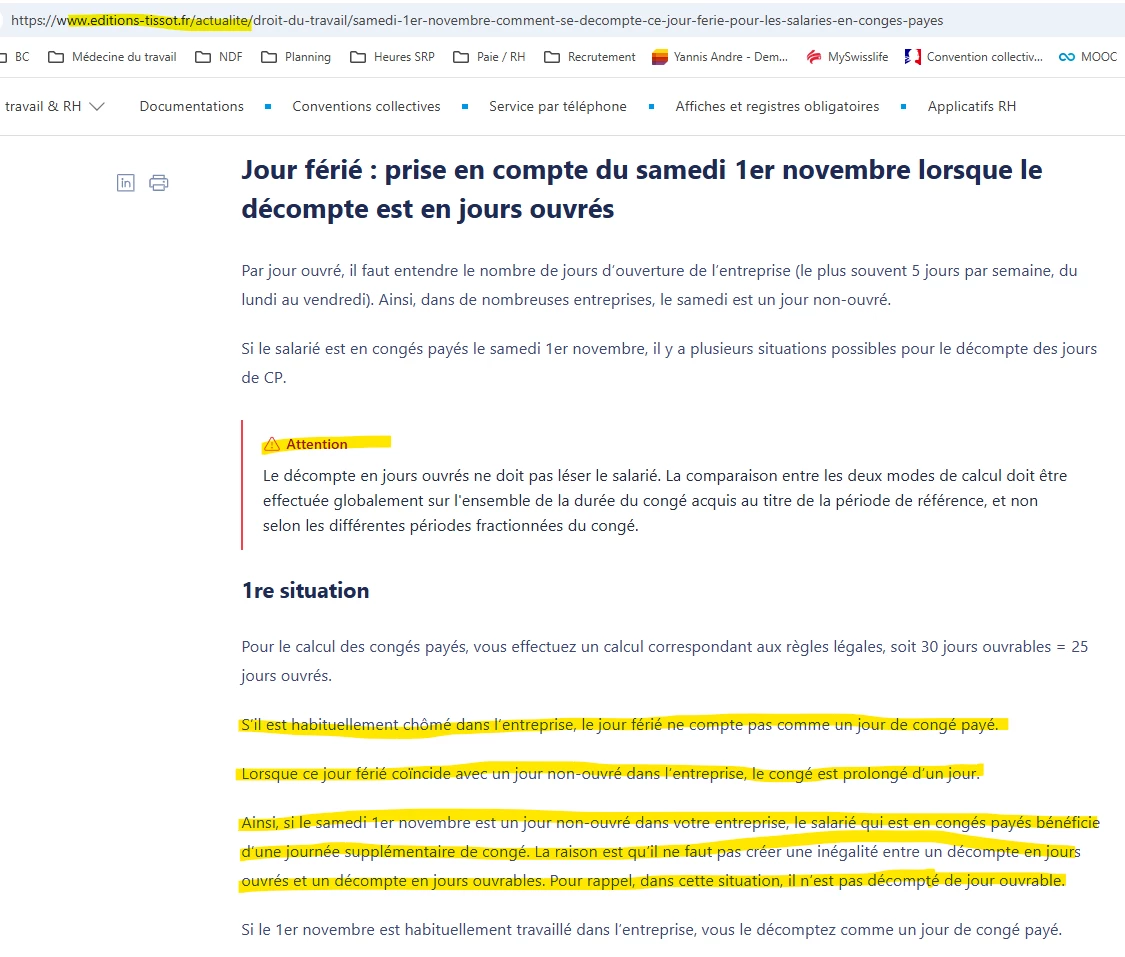
Task: Click the browser address bar URL
Action: click(x=477, y=20)
